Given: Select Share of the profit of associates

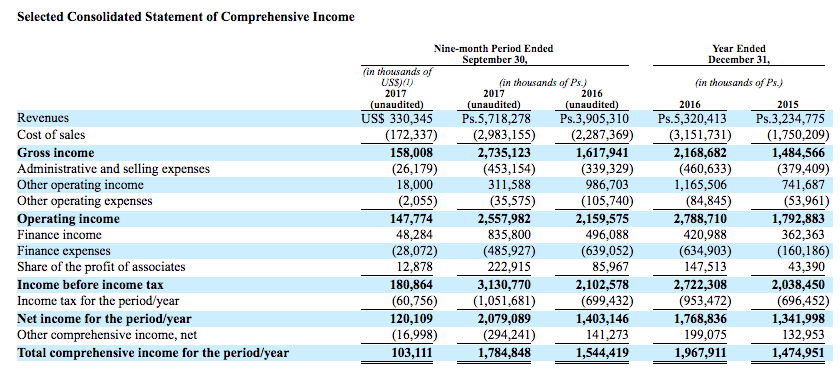Looking at the screenshot, I should point(101,267).
